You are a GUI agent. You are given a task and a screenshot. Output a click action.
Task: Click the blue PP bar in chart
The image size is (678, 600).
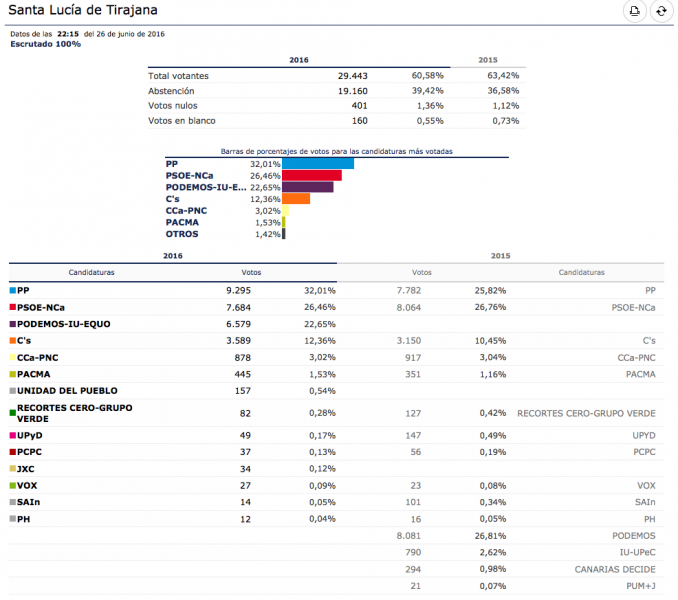318,164
